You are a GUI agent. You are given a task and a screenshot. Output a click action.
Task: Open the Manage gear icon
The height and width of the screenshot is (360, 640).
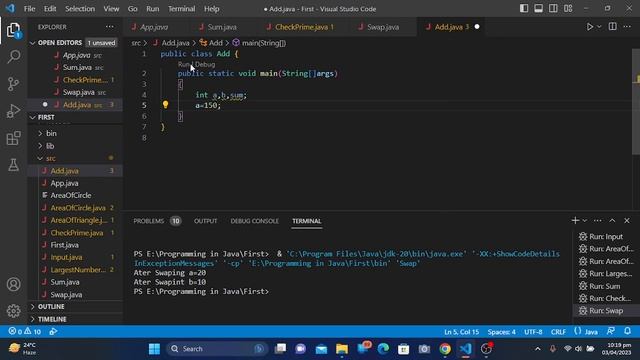pos(13,311)
